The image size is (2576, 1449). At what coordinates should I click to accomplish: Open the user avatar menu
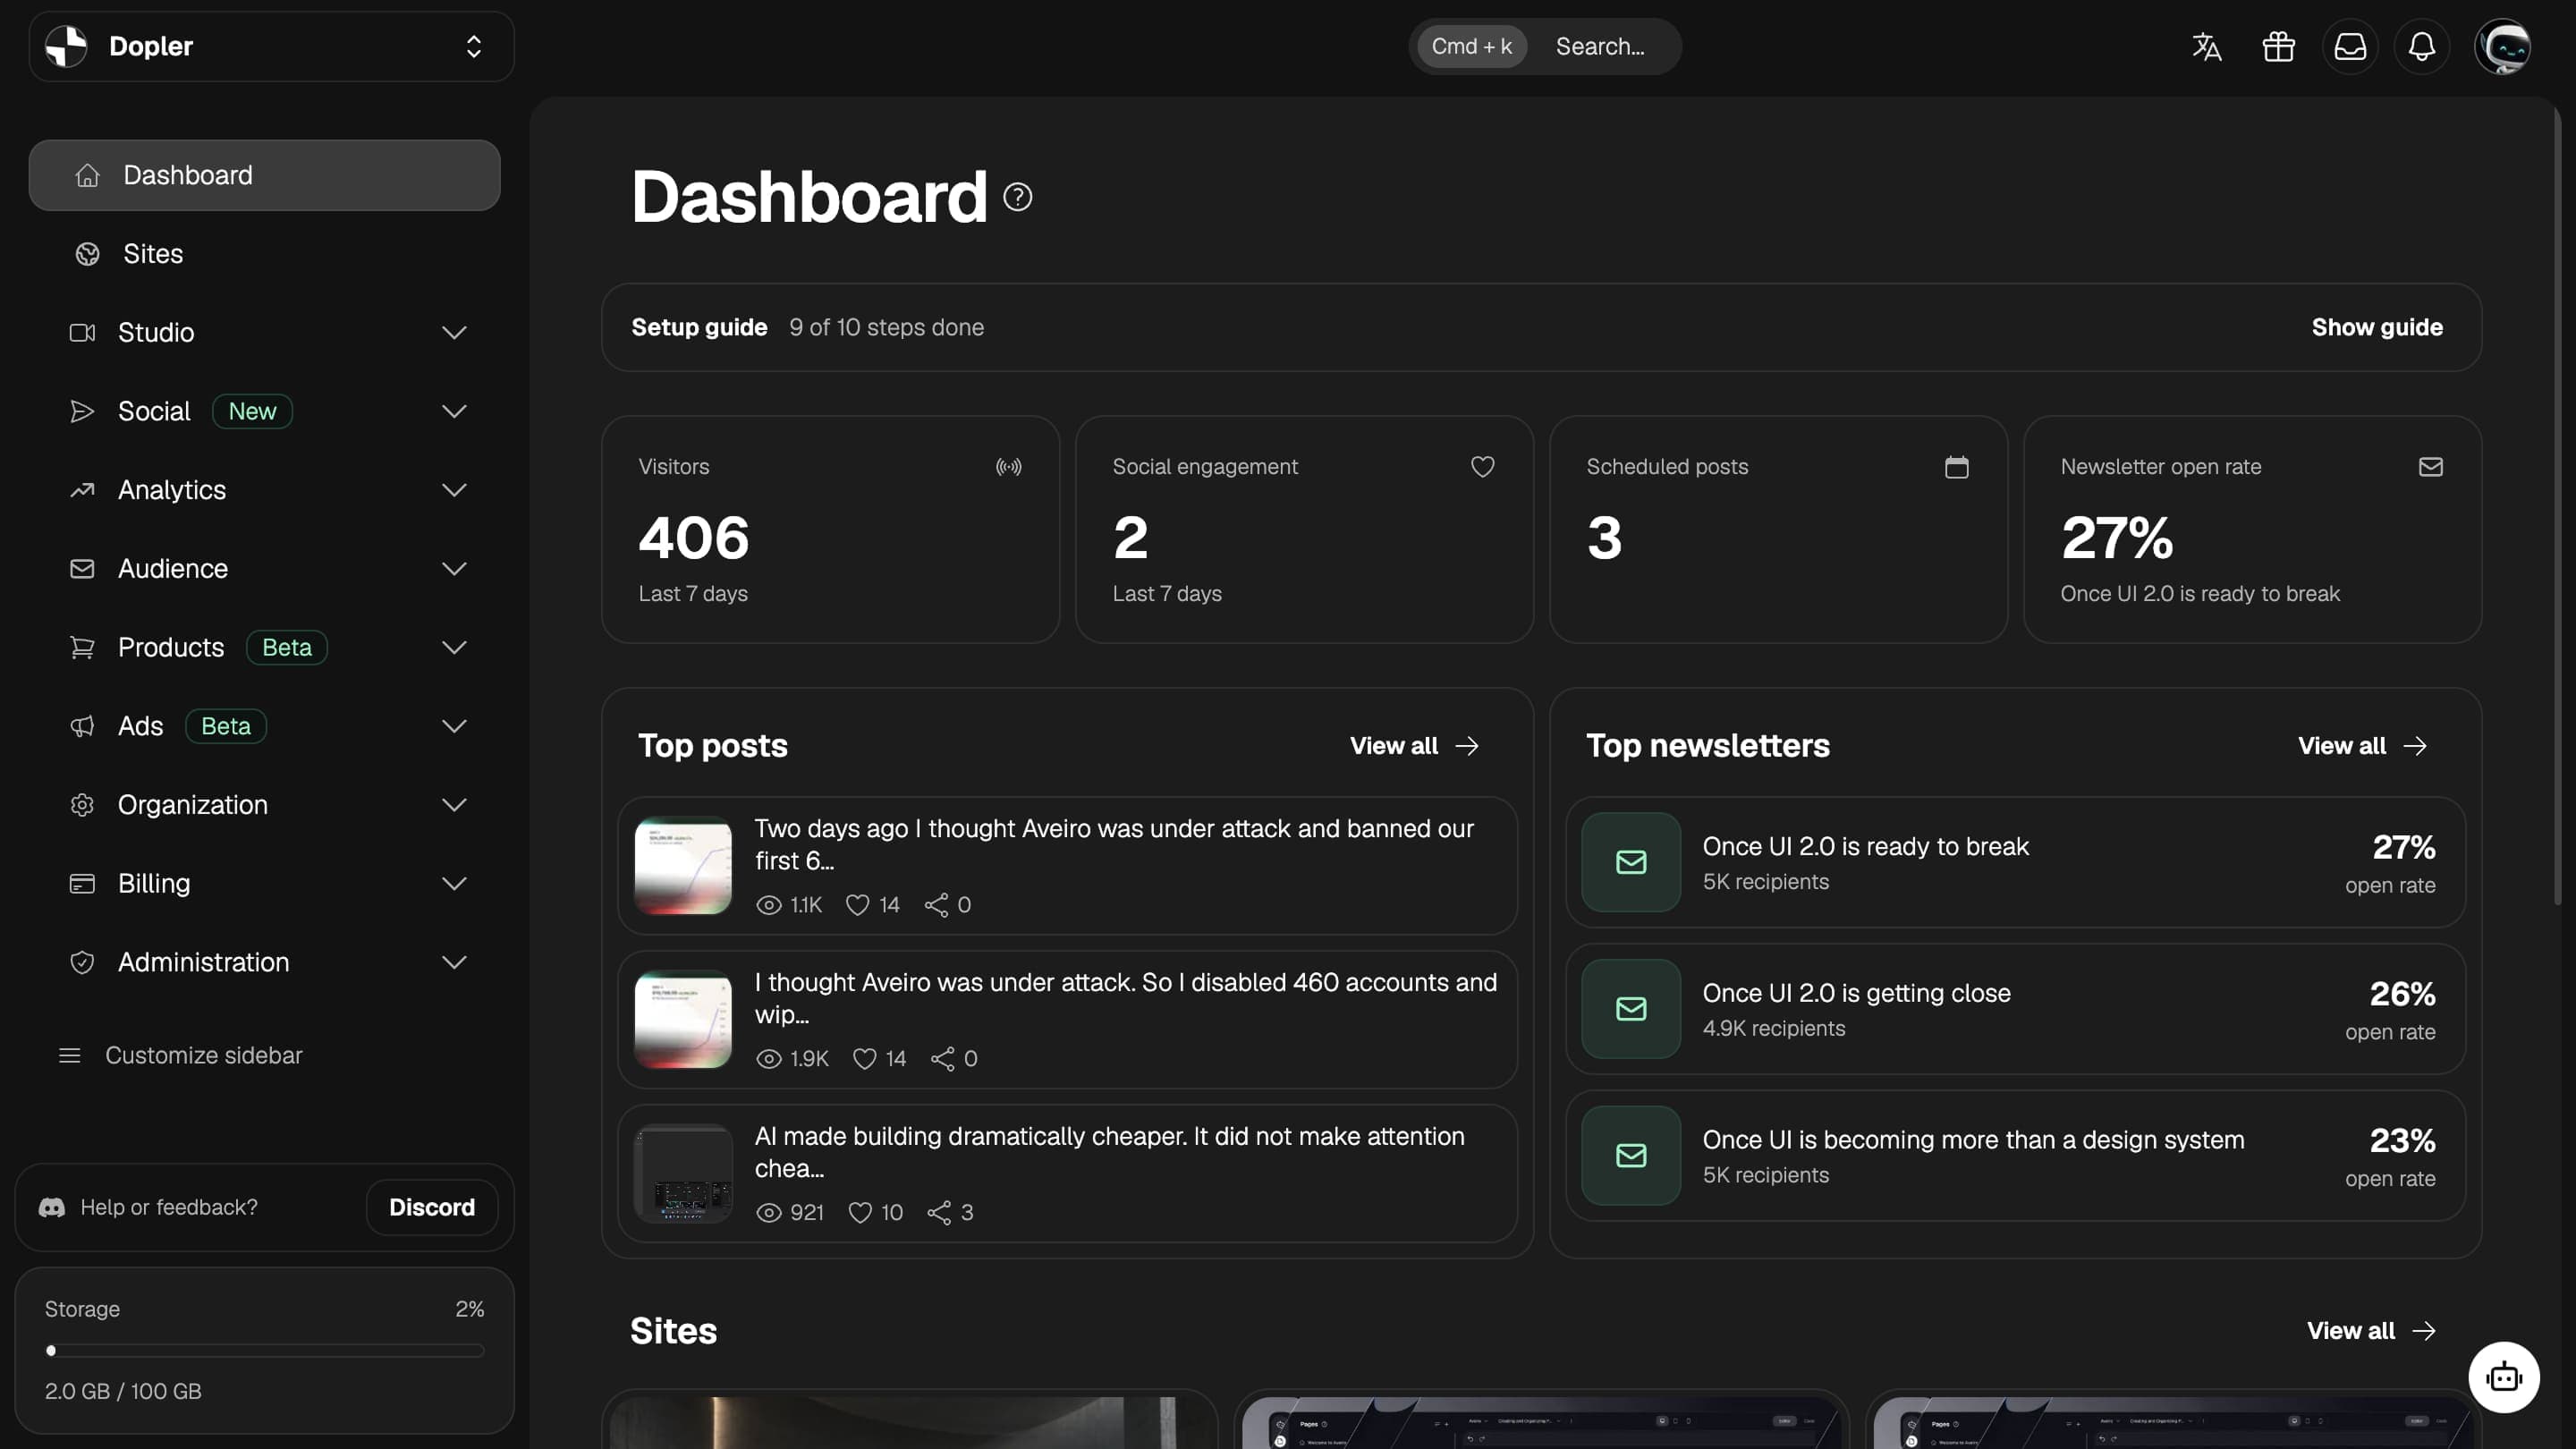[2502, 46]
